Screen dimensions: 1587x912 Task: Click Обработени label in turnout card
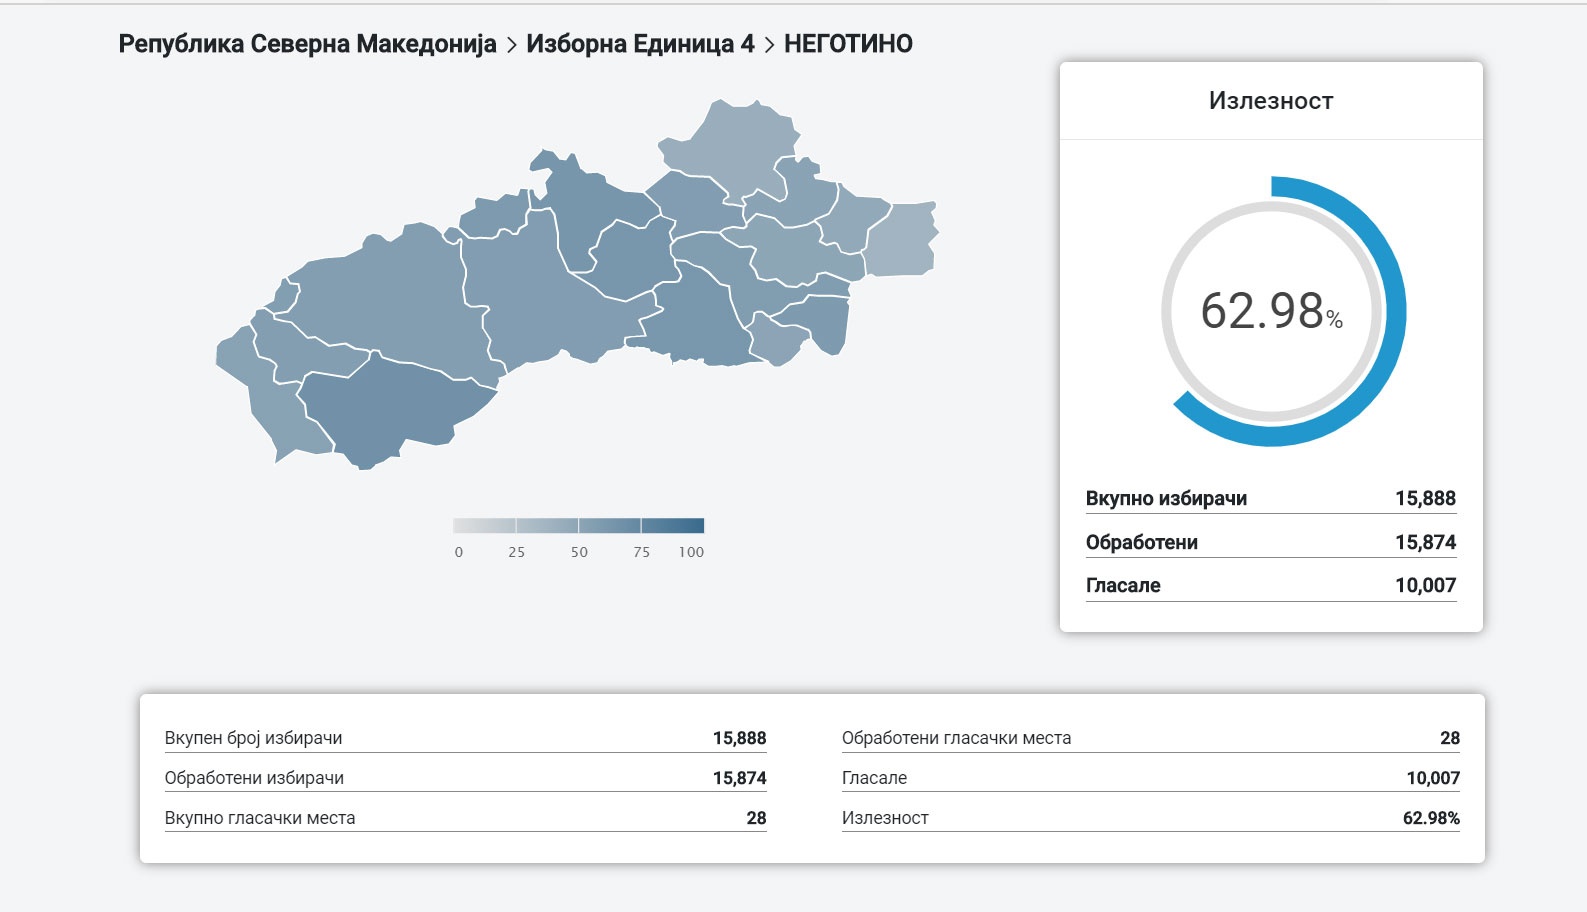[1142, 542]
